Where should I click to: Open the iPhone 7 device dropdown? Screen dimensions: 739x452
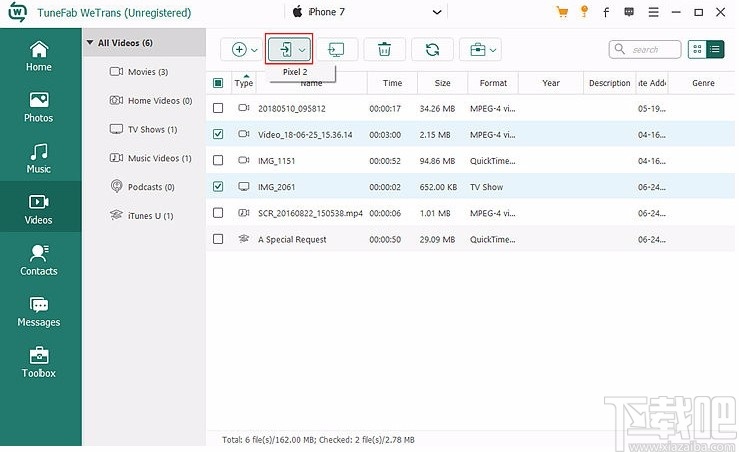366,12
